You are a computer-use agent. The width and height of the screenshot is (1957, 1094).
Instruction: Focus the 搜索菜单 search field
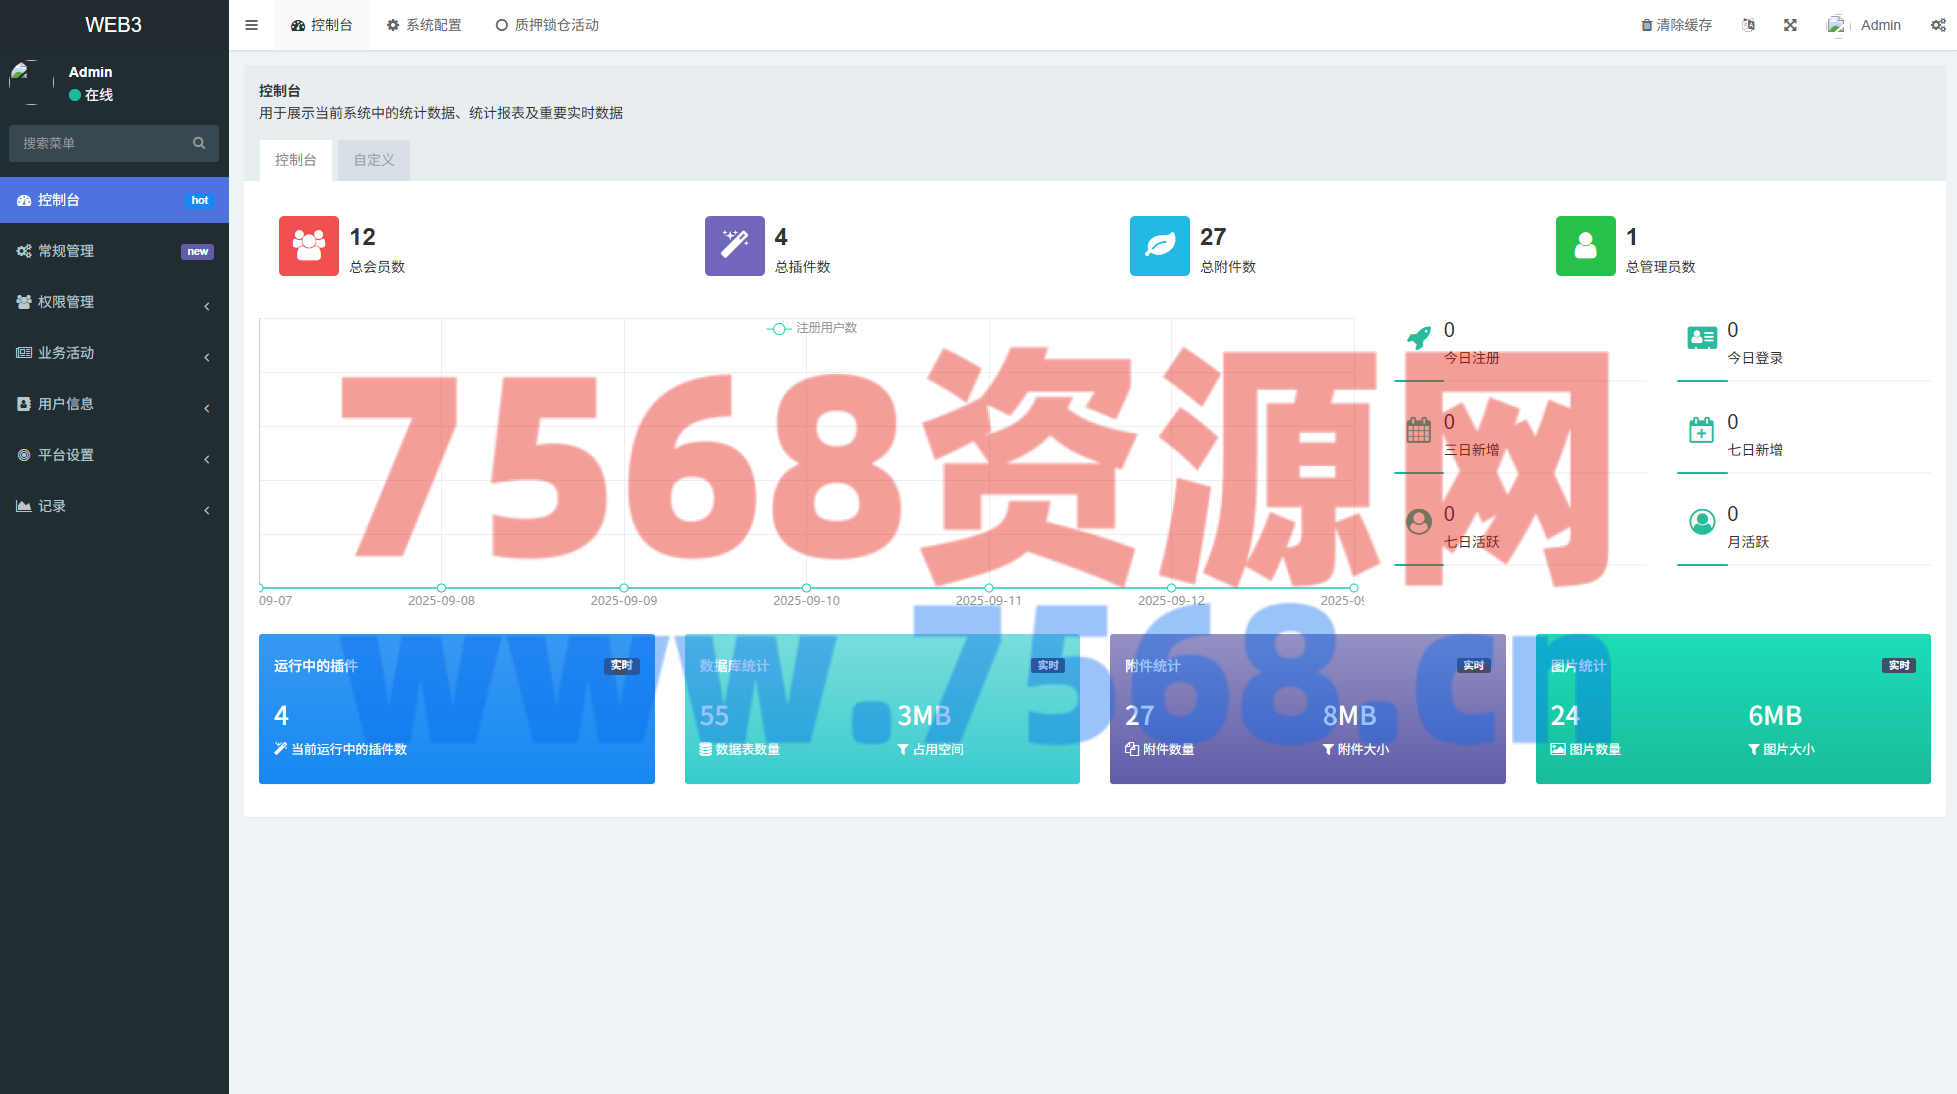coord(100,143)
